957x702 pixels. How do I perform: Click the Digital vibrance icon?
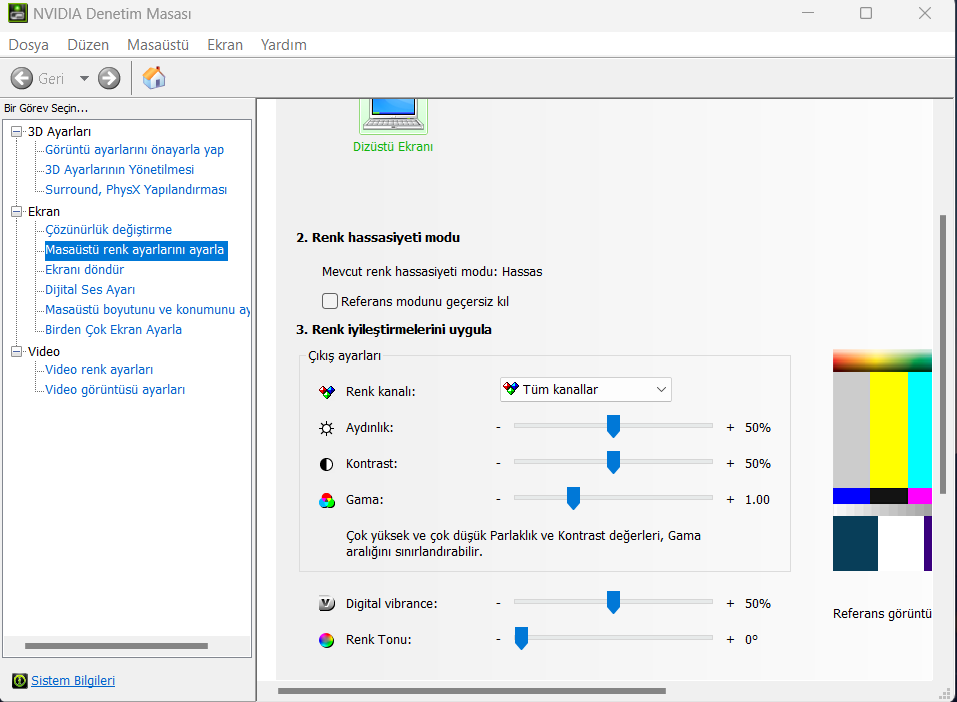[x=327, y=604]
